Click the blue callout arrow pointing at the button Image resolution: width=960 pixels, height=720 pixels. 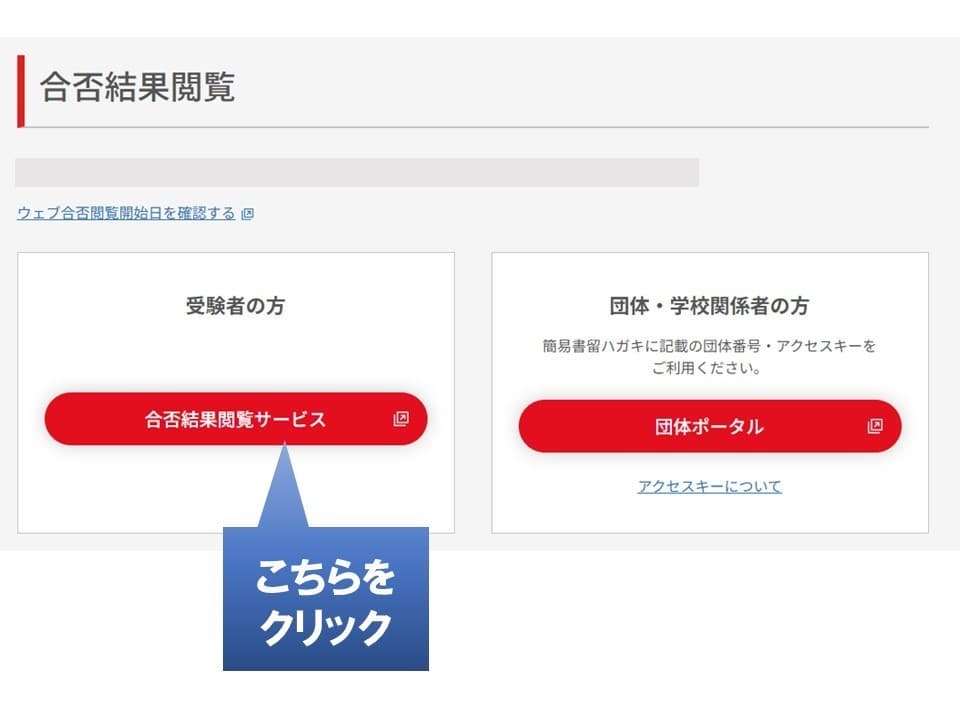click(284, 486)
